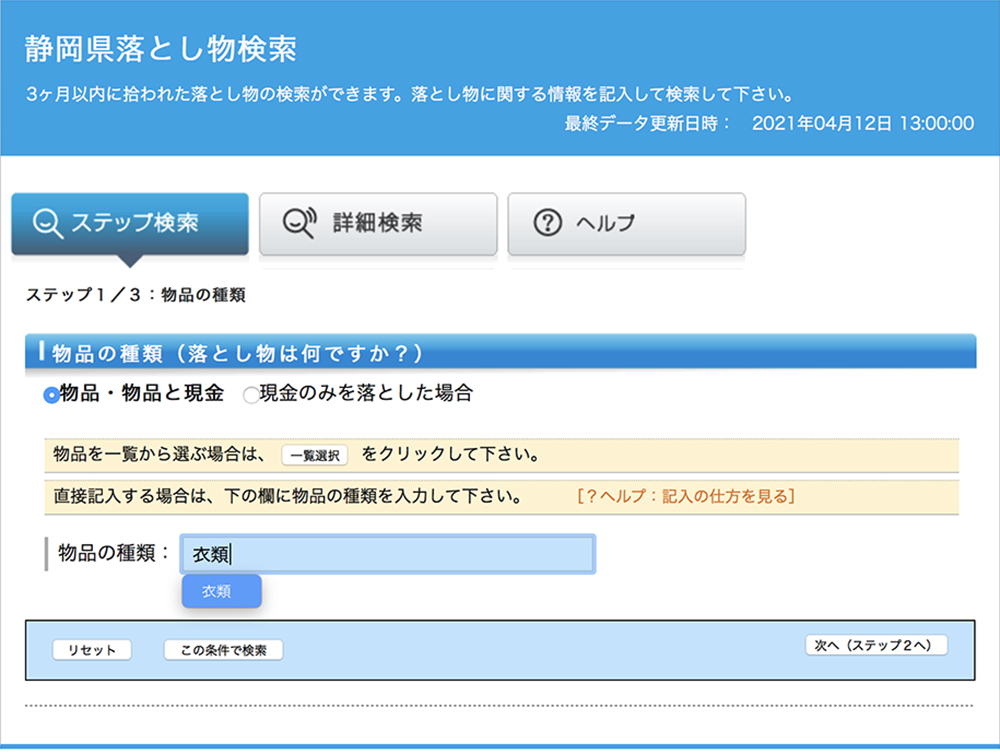Select the 物品・物品と現金 radio button
Viewport: 1000px width, 755px height.
pos(51,395)
